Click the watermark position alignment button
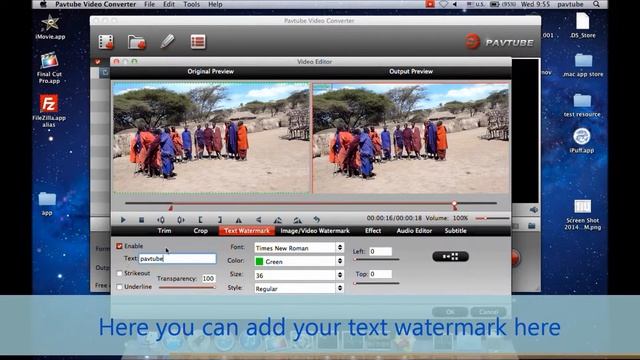This screenshot has height=360, width=640. 450,256
